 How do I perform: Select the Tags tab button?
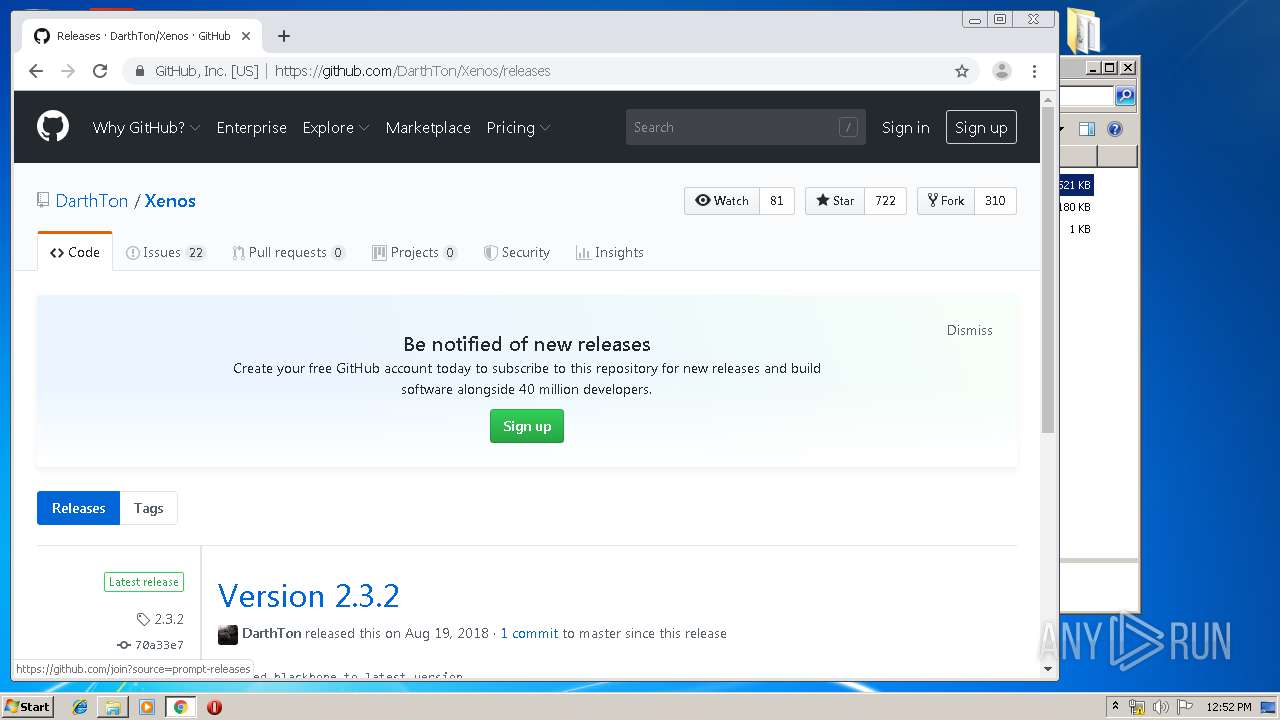pyautogui.click(x=148, y=508)
